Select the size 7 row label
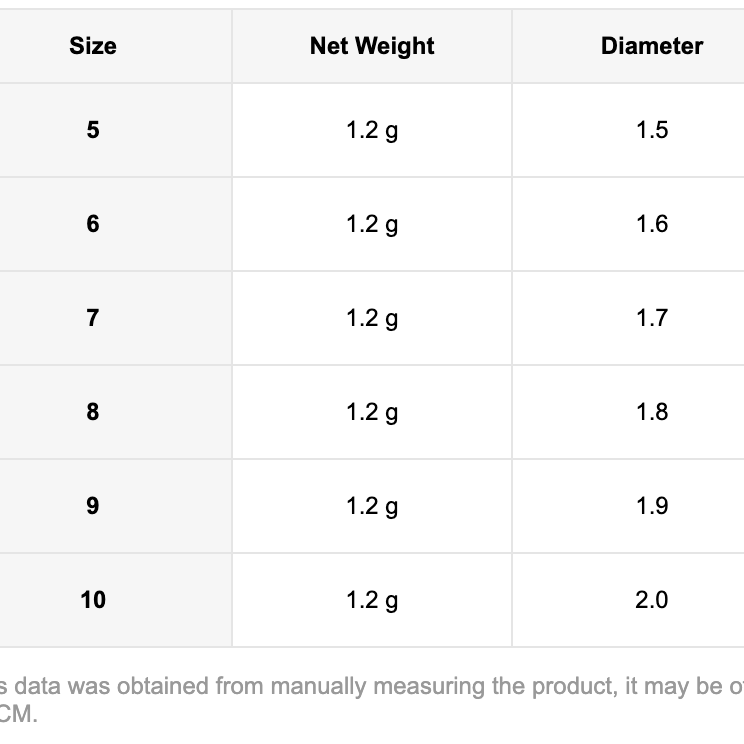 tap(93, 318)
